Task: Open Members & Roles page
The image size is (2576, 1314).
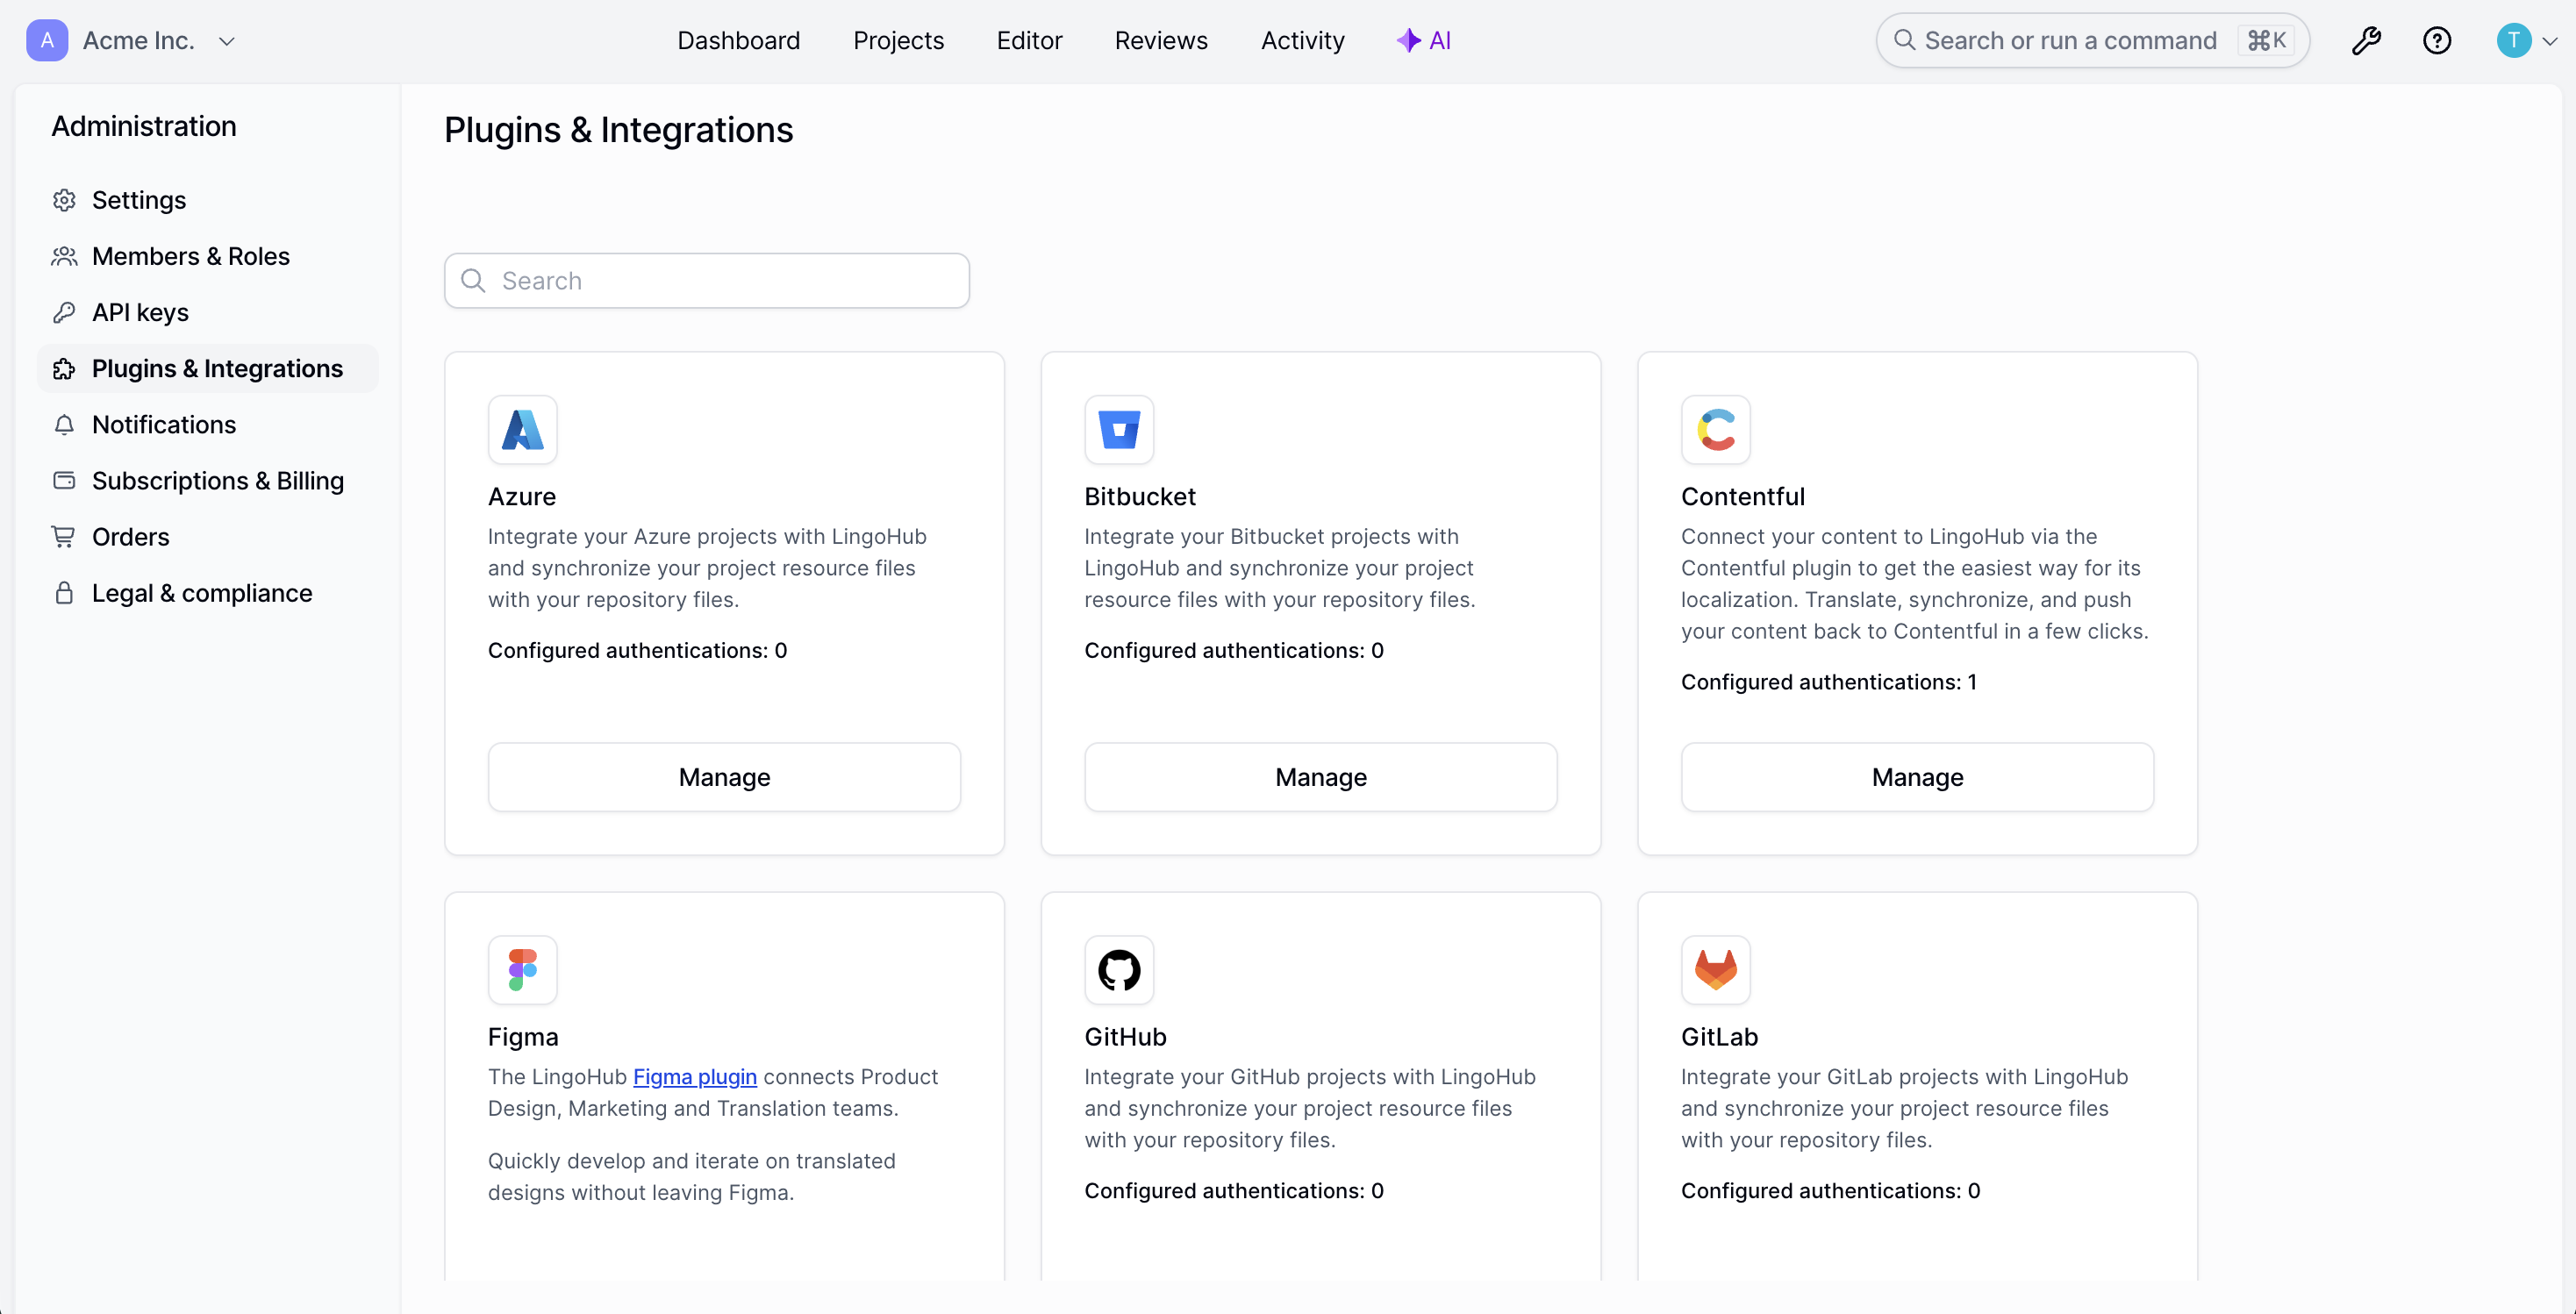Action: coord(208,256)
